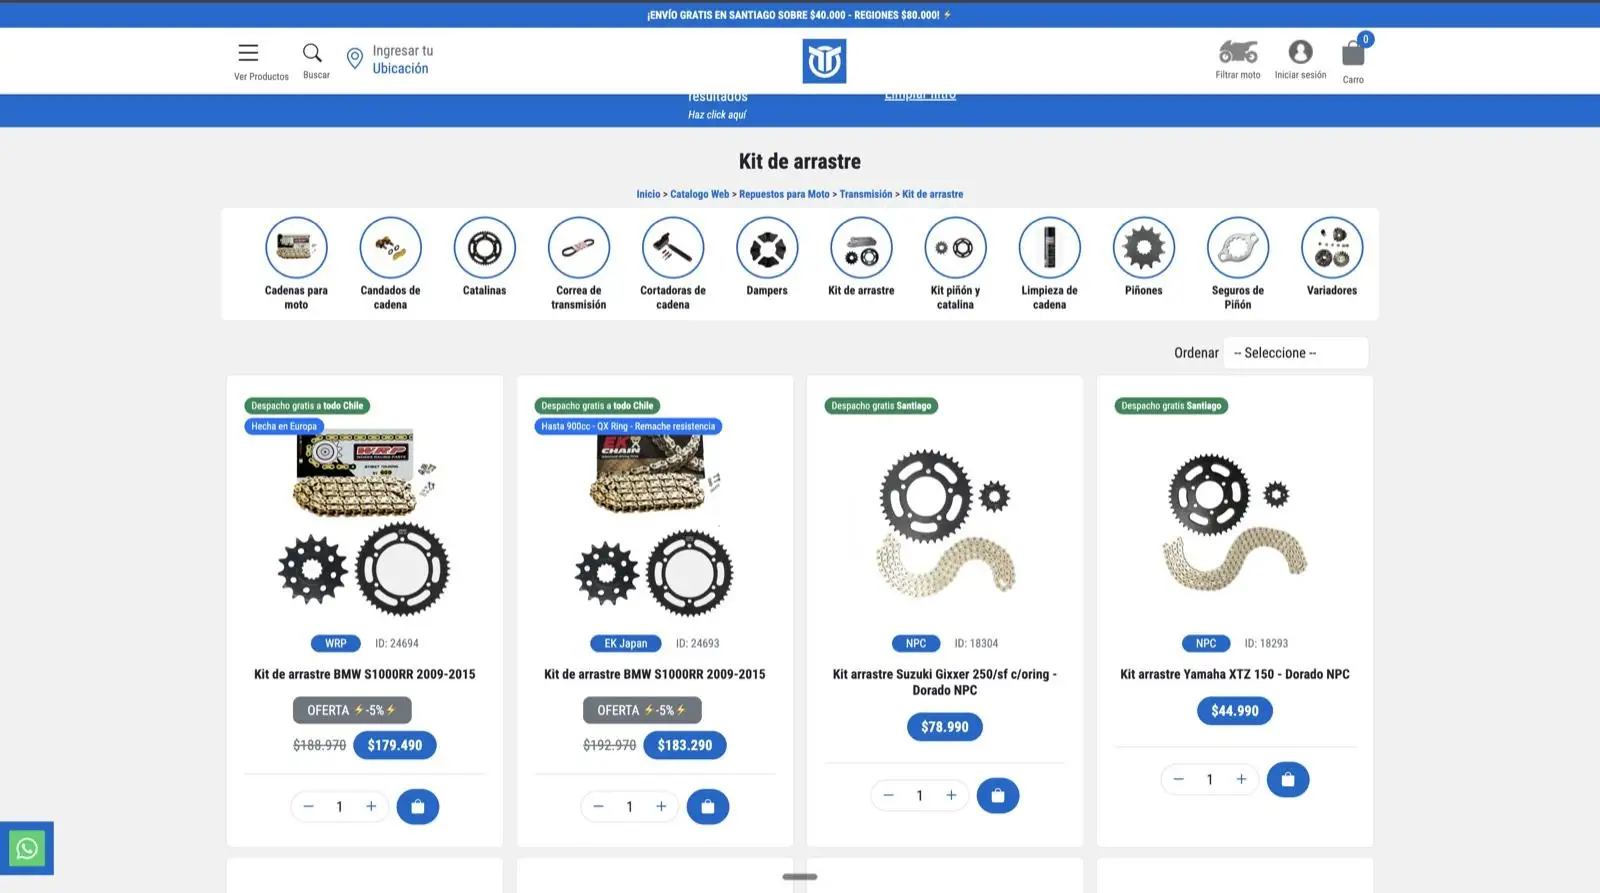The height and width of the screenshot is (893, 1600).
Task: Open the Ver Productos hamburger menu
Action: coord(248,53)
